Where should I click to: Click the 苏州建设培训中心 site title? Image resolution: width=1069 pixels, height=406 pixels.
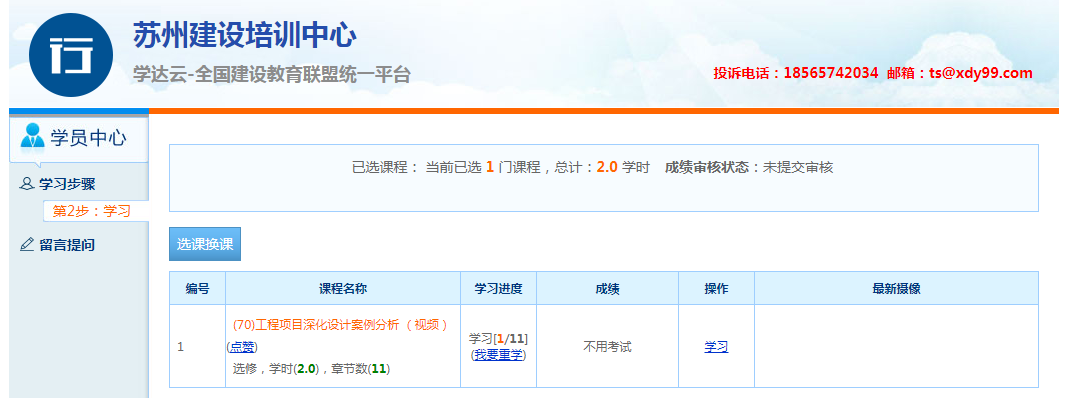pos(244,36)
